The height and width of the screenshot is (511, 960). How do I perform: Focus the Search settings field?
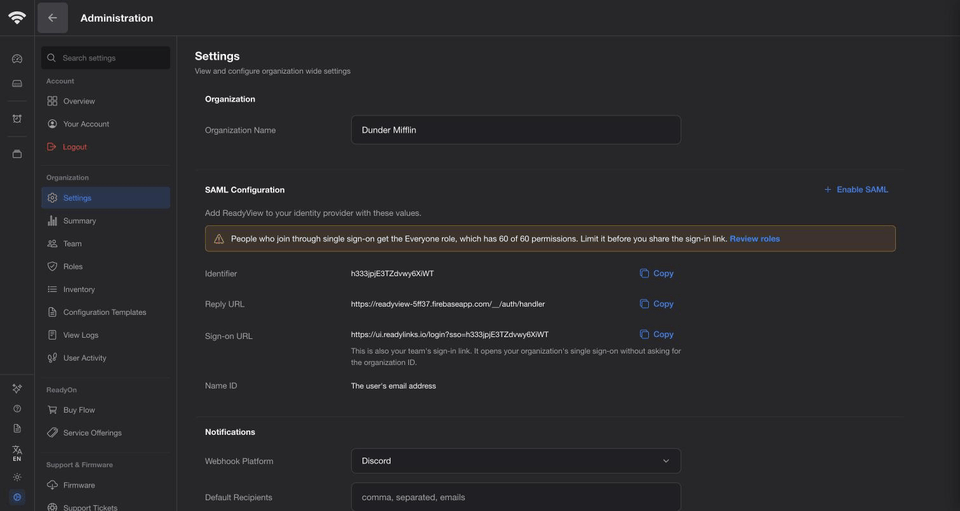[x=105, y=58]
